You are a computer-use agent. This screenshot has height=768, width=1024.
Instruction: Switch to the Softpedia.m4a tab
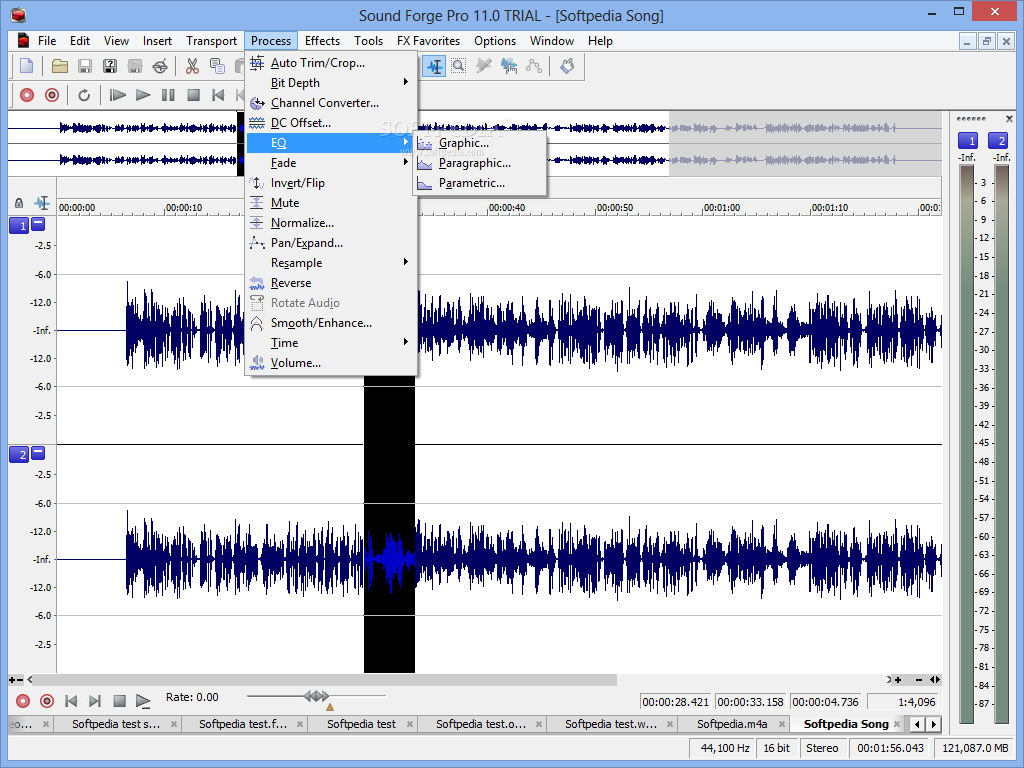coord(732,724)
